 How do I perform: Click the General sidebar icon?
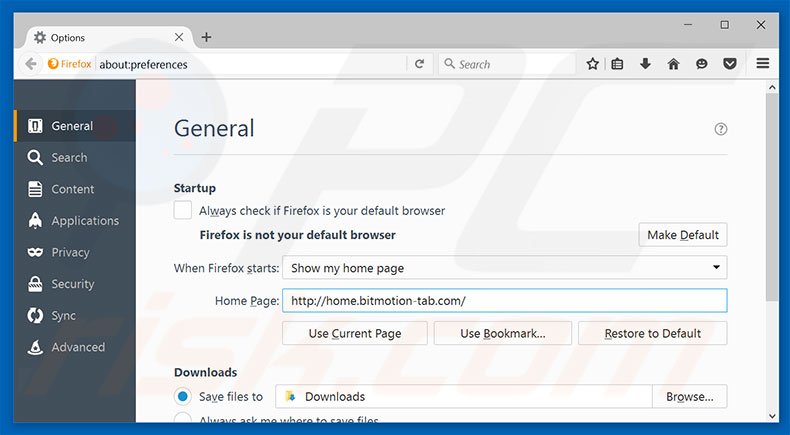pos(35,126)
